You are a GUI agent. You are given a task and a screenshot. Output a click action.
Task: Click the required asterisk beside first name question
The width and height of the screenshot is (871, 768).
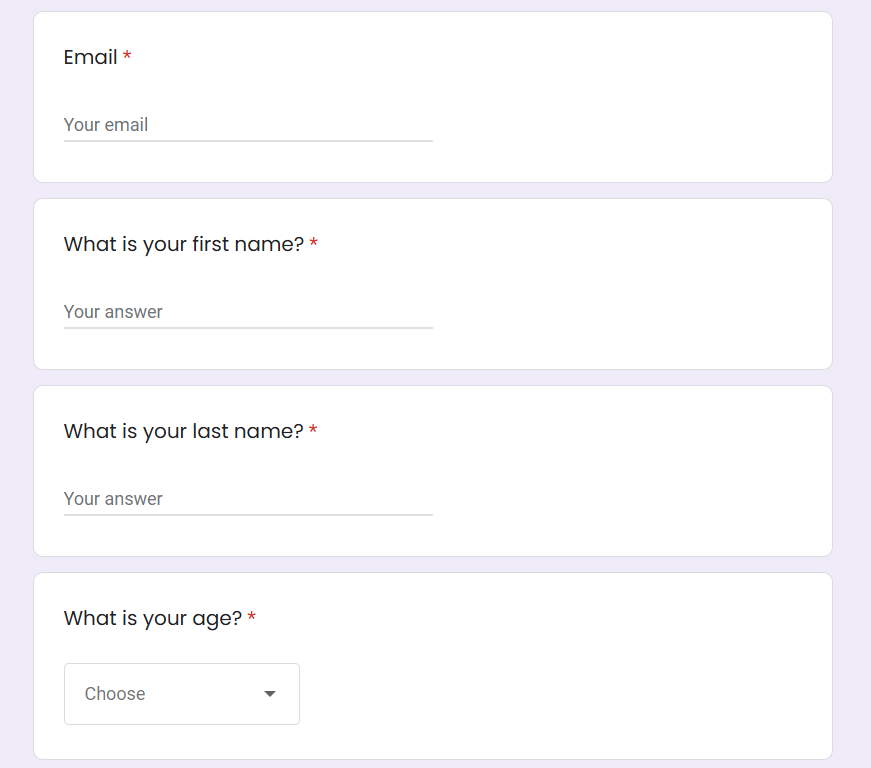(314, 243)
